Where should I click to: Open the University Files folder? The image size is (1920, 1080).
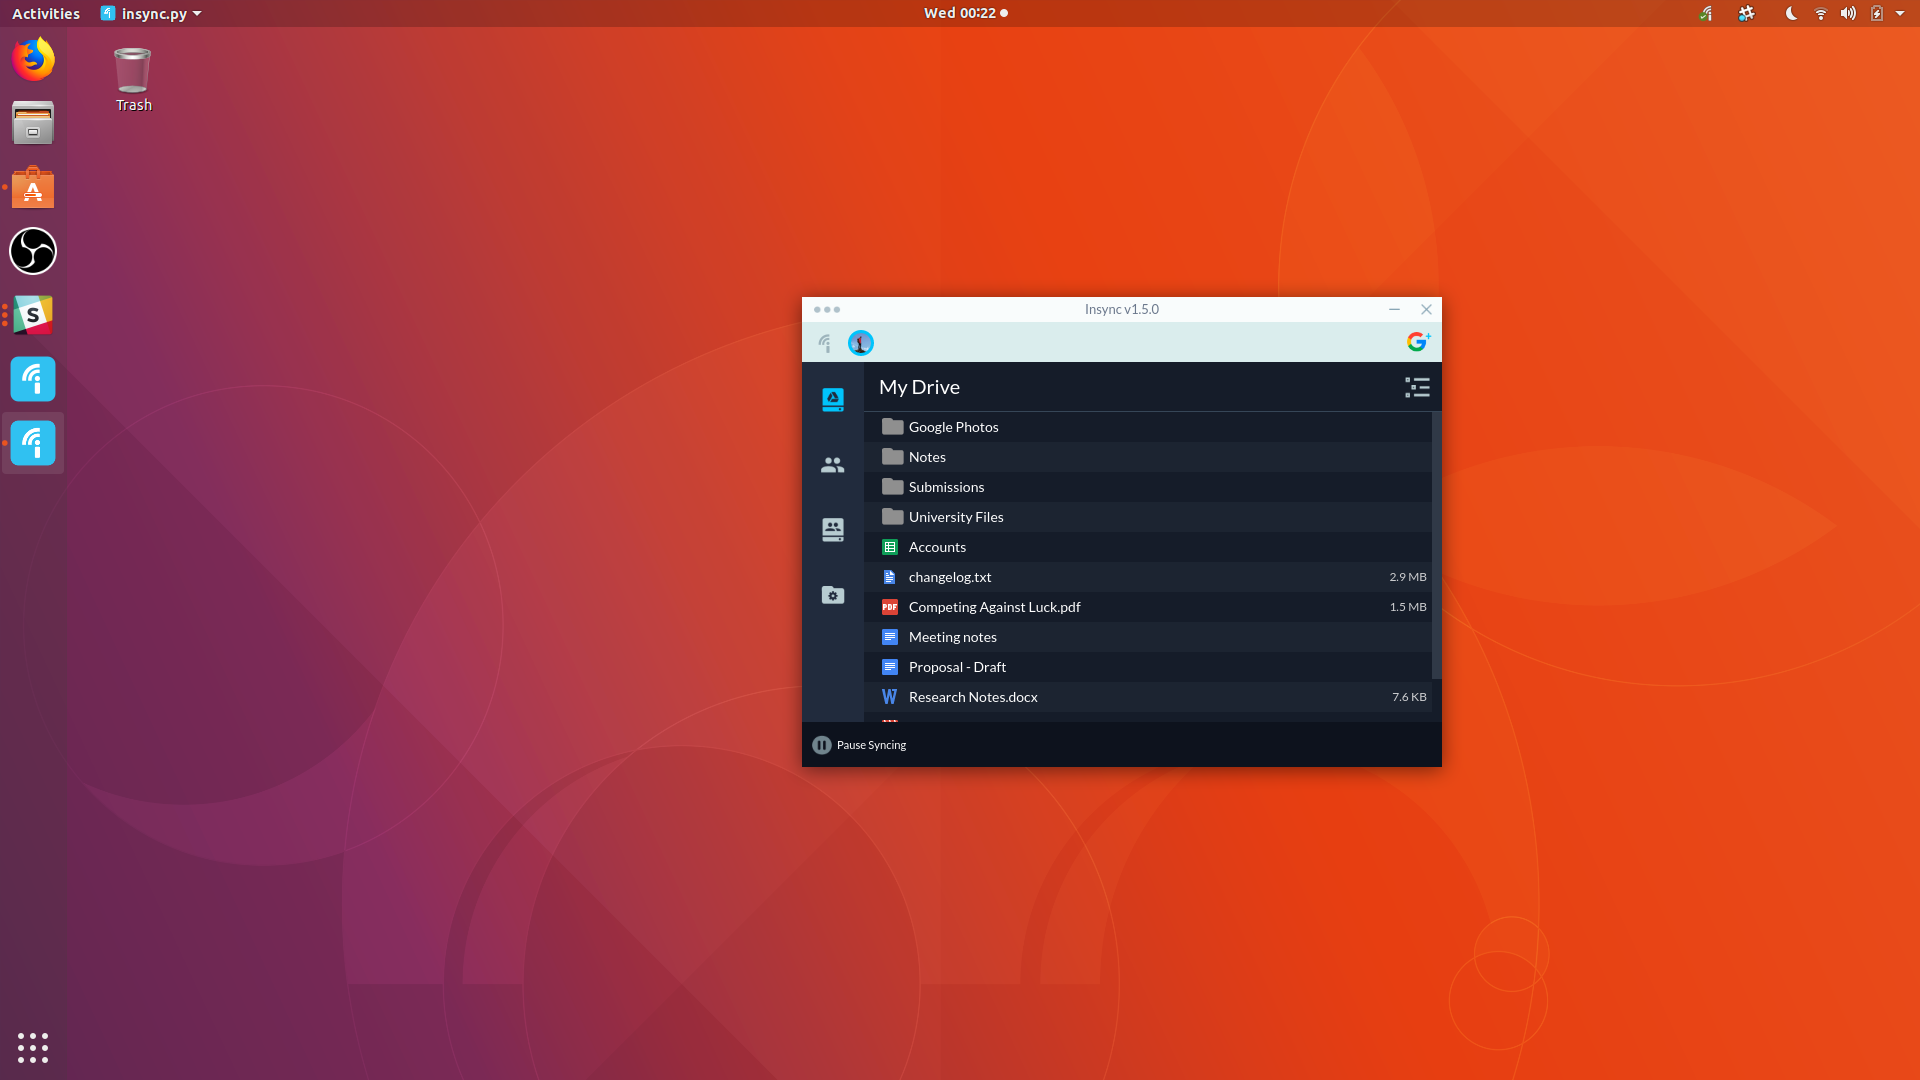click(1148, 517)
